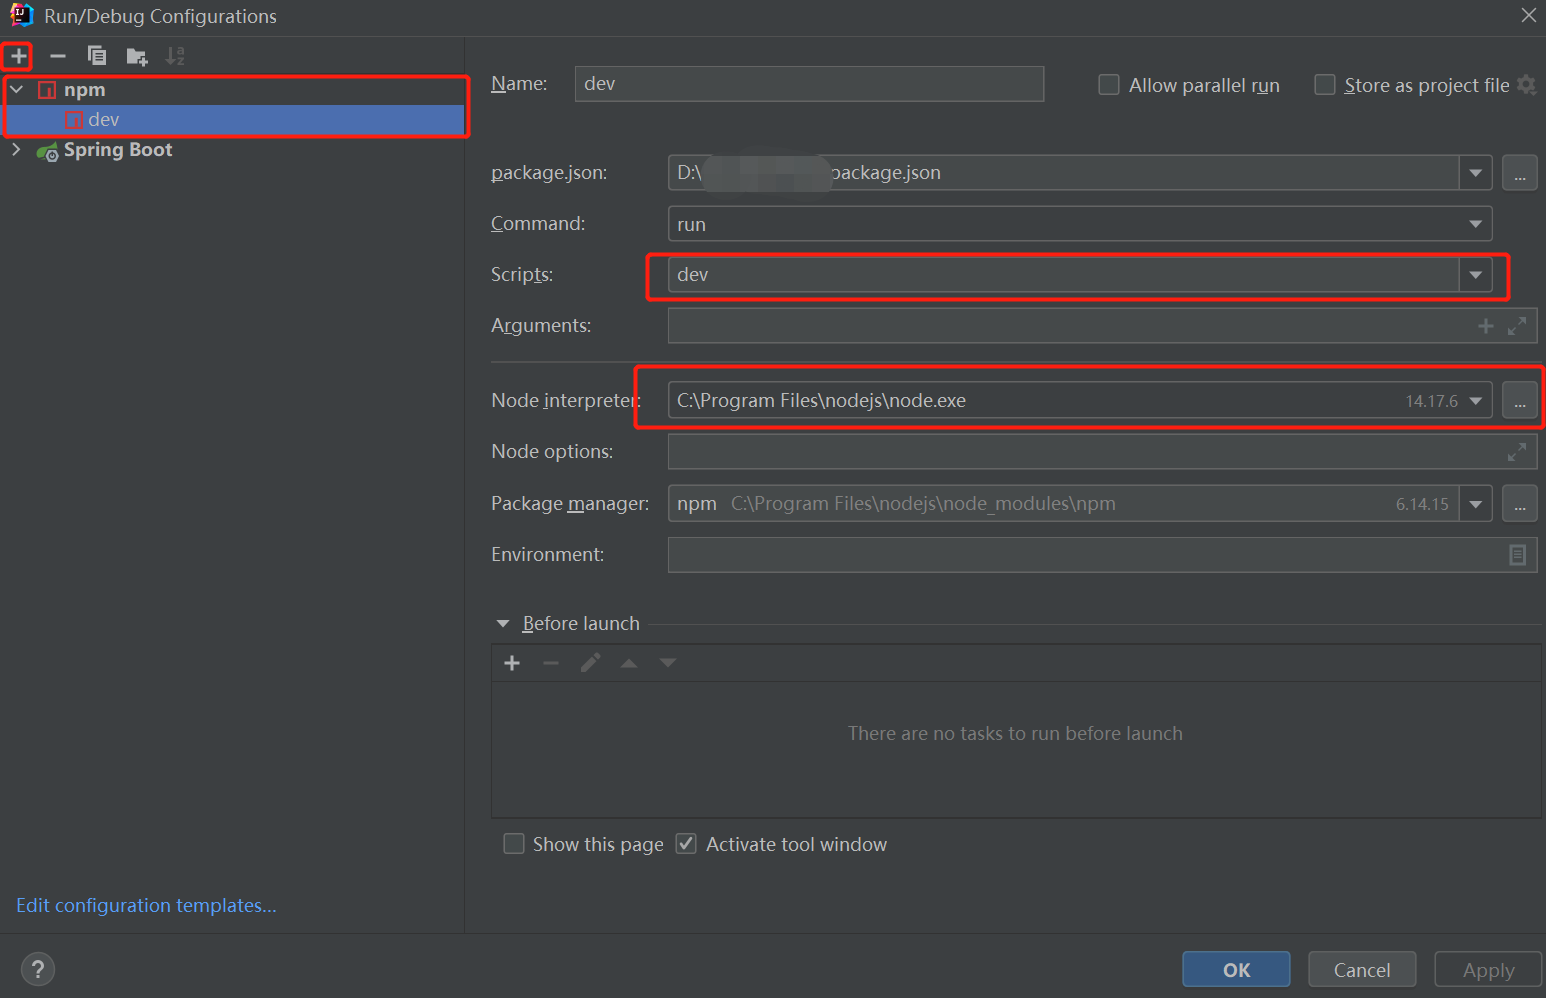
Task: Sort configurations alphabetically
Action: coord(175,56)
